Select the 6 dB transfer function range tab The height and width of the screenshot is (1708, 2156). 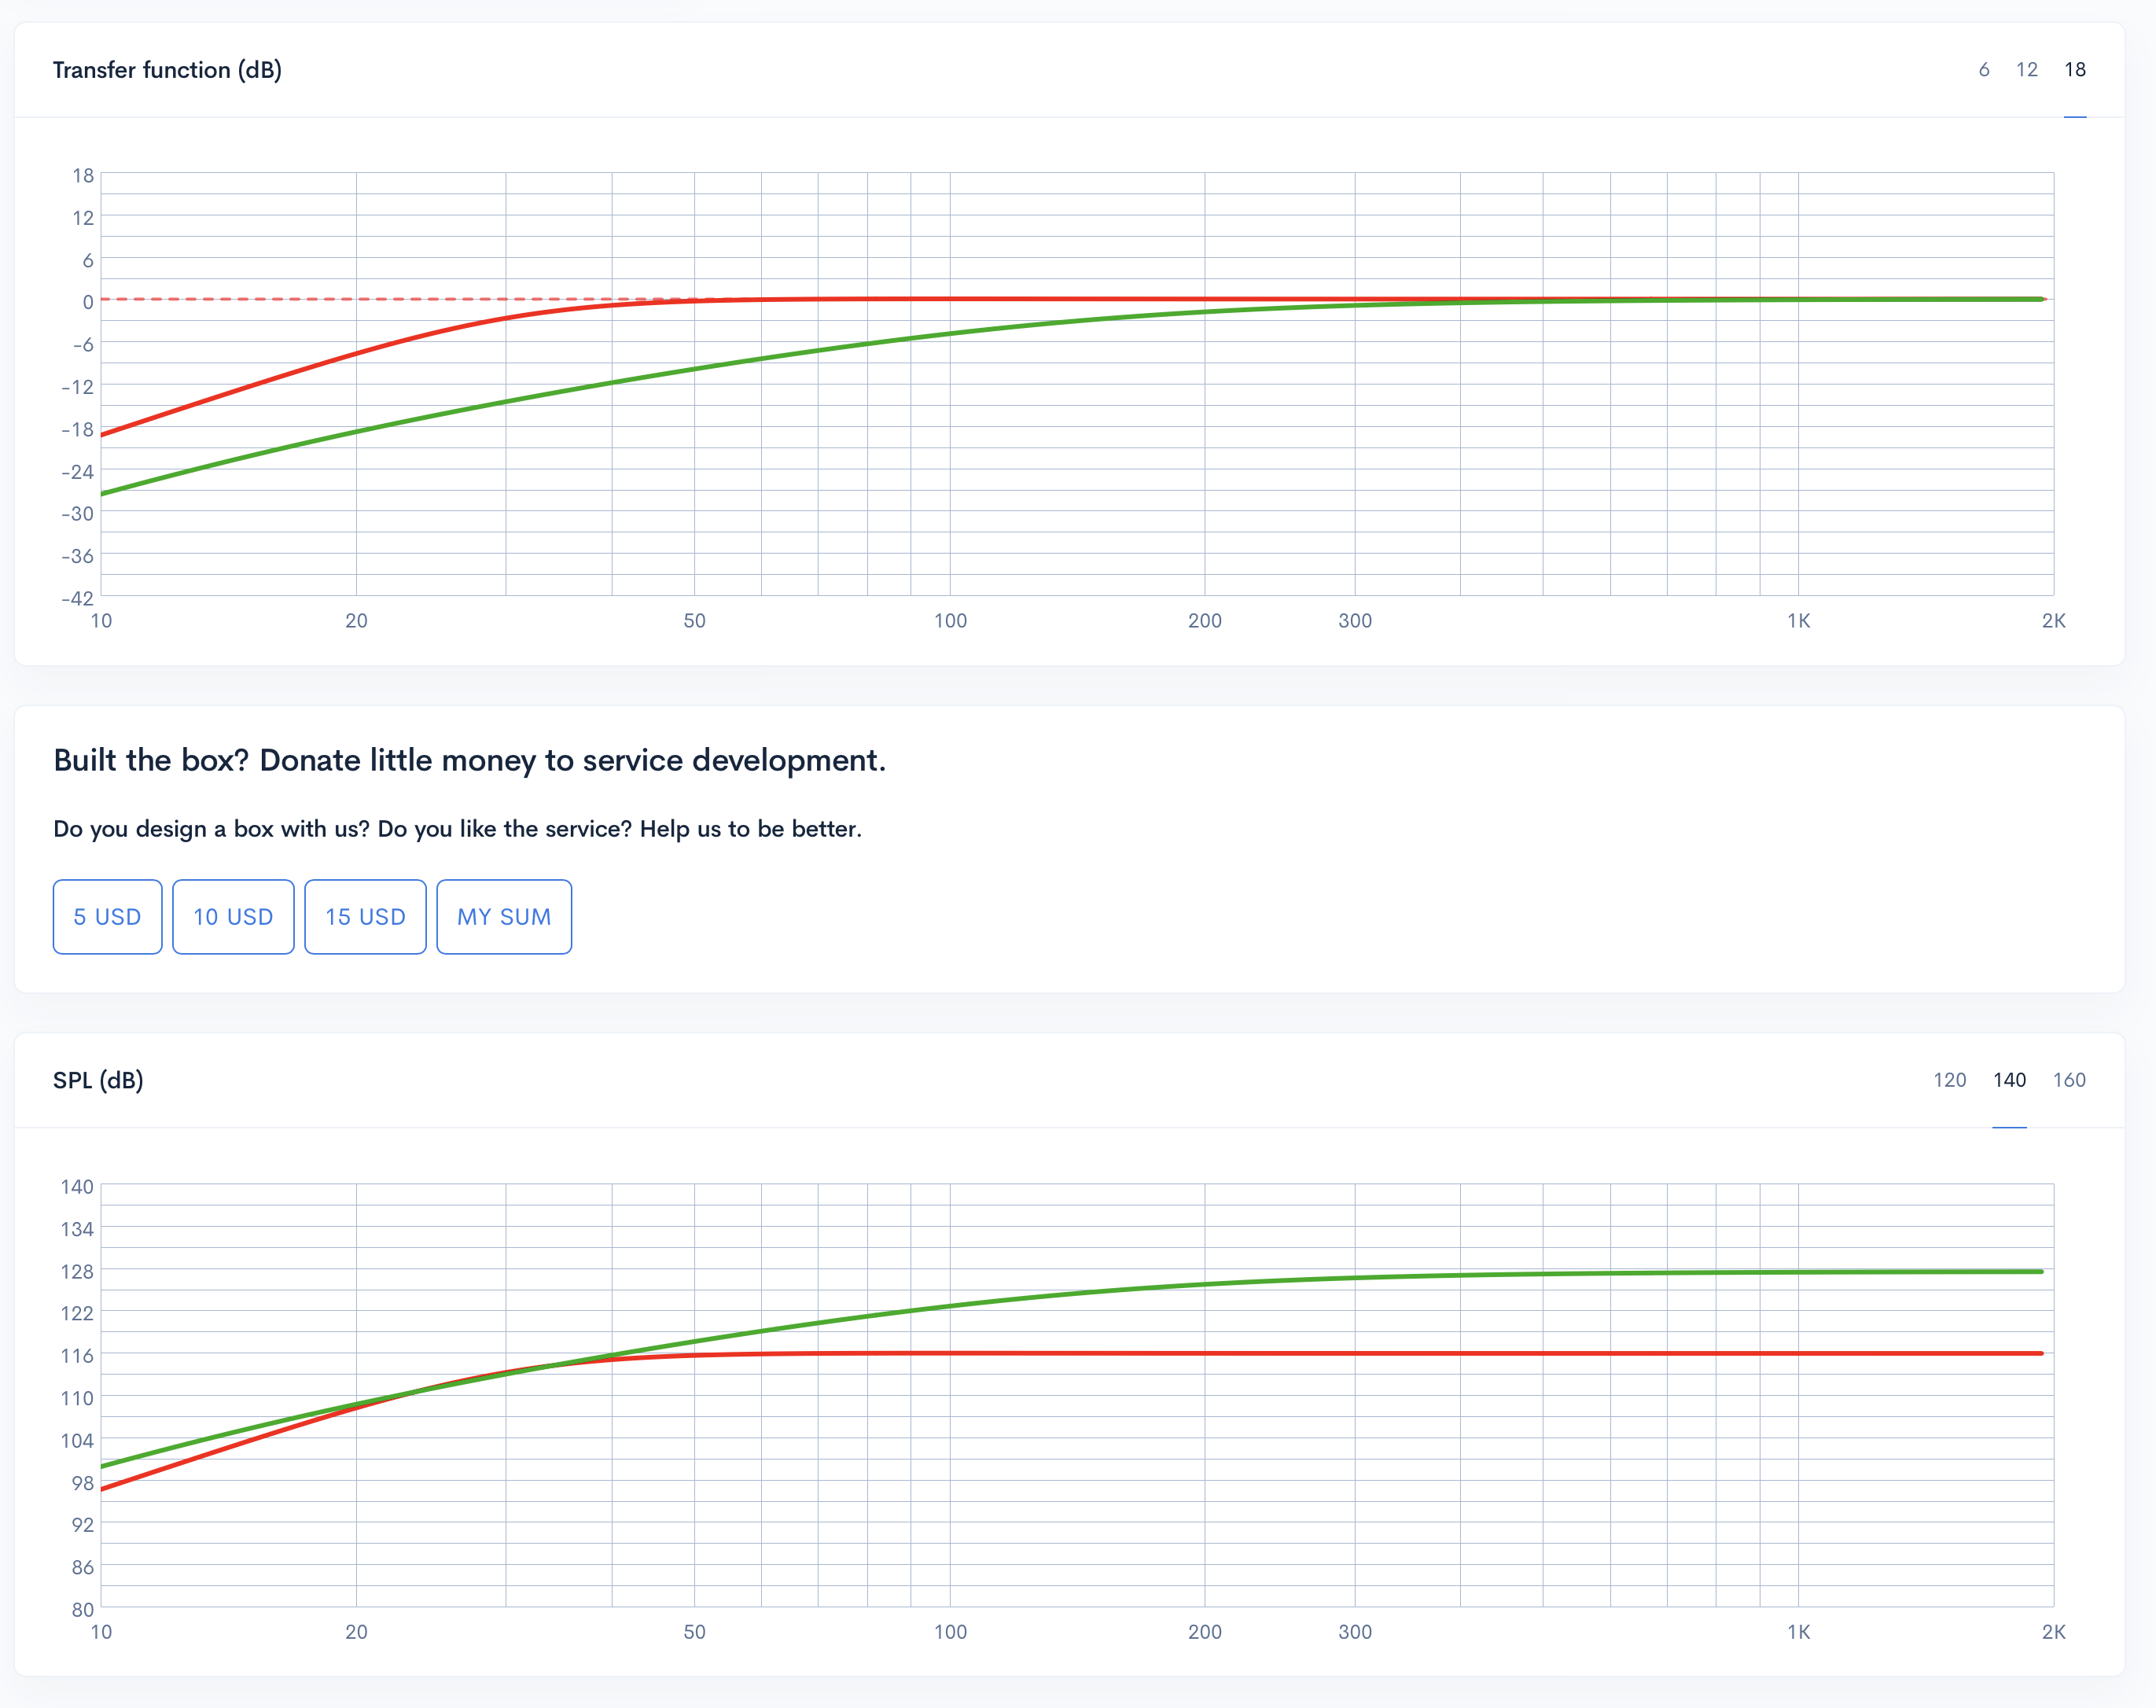tap(1984, 70)
